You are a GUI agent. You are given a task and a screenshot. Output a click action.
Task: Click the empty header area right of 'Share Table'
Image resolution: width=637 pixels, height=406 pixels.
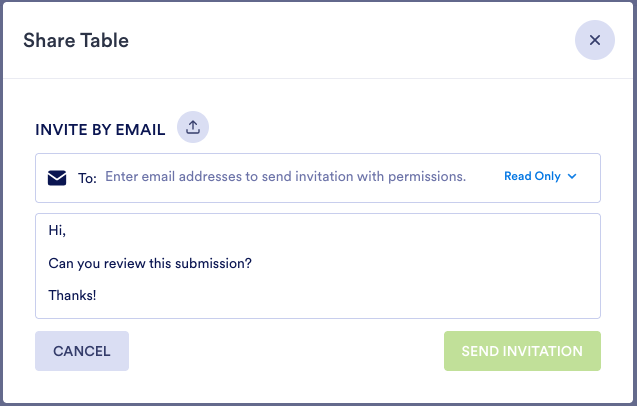coord(350,41)
